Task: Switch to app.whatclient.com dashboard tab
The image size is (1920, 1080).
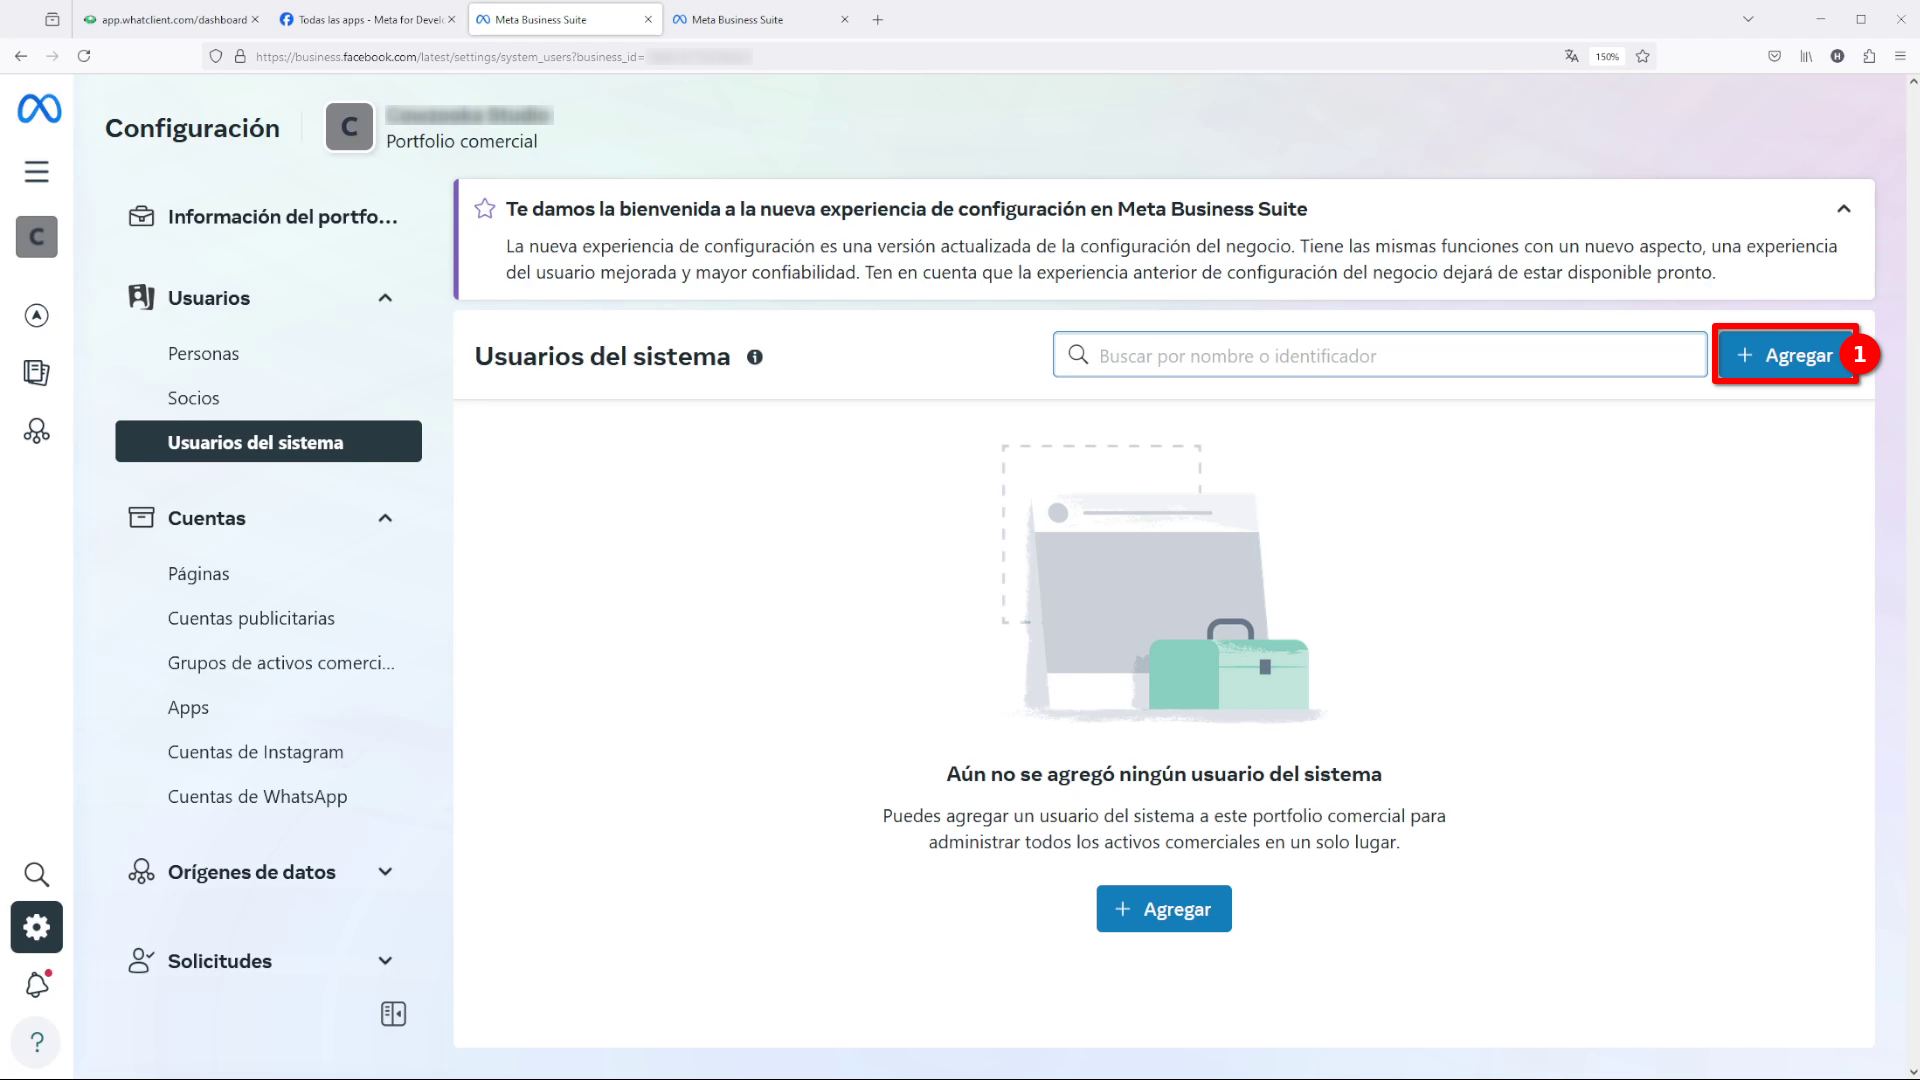Action: pos(171,20)
